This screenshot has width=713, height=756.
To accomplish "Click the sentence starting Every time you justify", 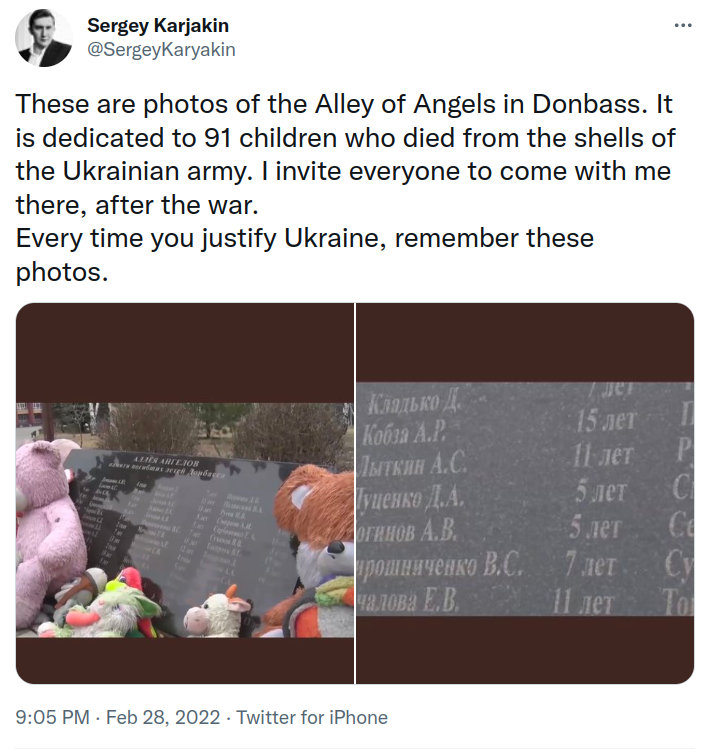I will [305, 239].
